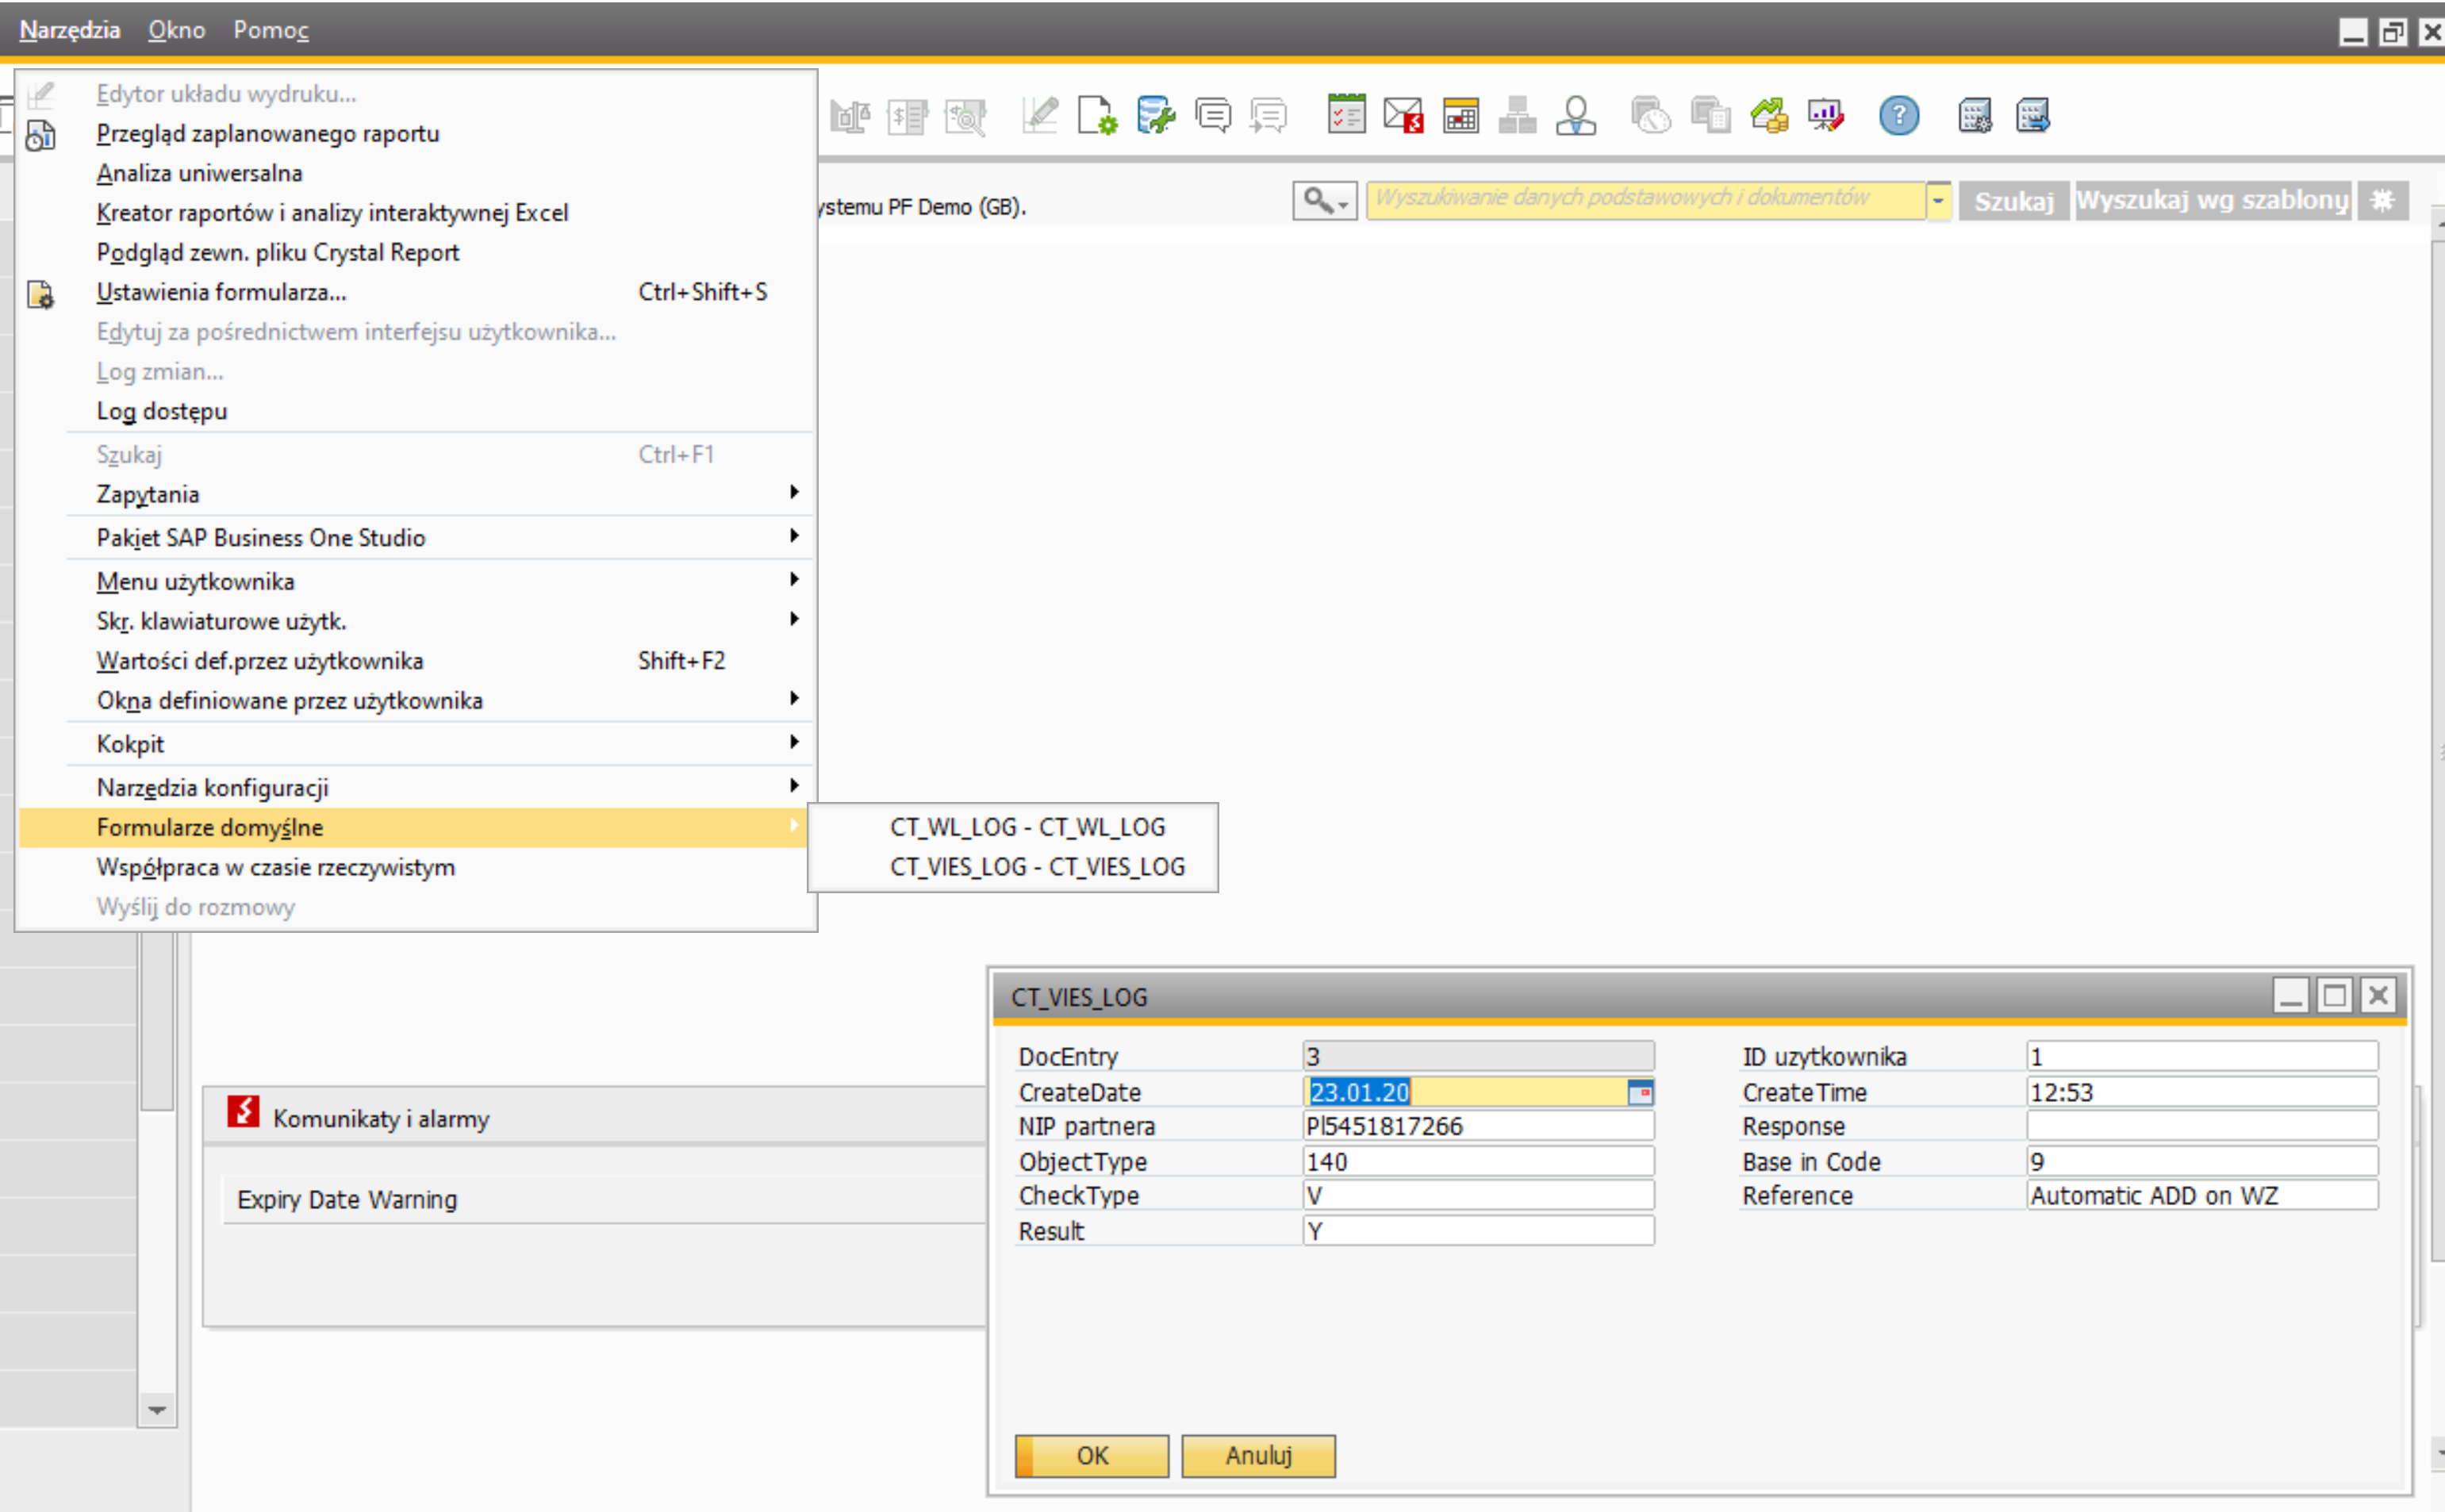Click the business partner person icon

(1576, 116)
